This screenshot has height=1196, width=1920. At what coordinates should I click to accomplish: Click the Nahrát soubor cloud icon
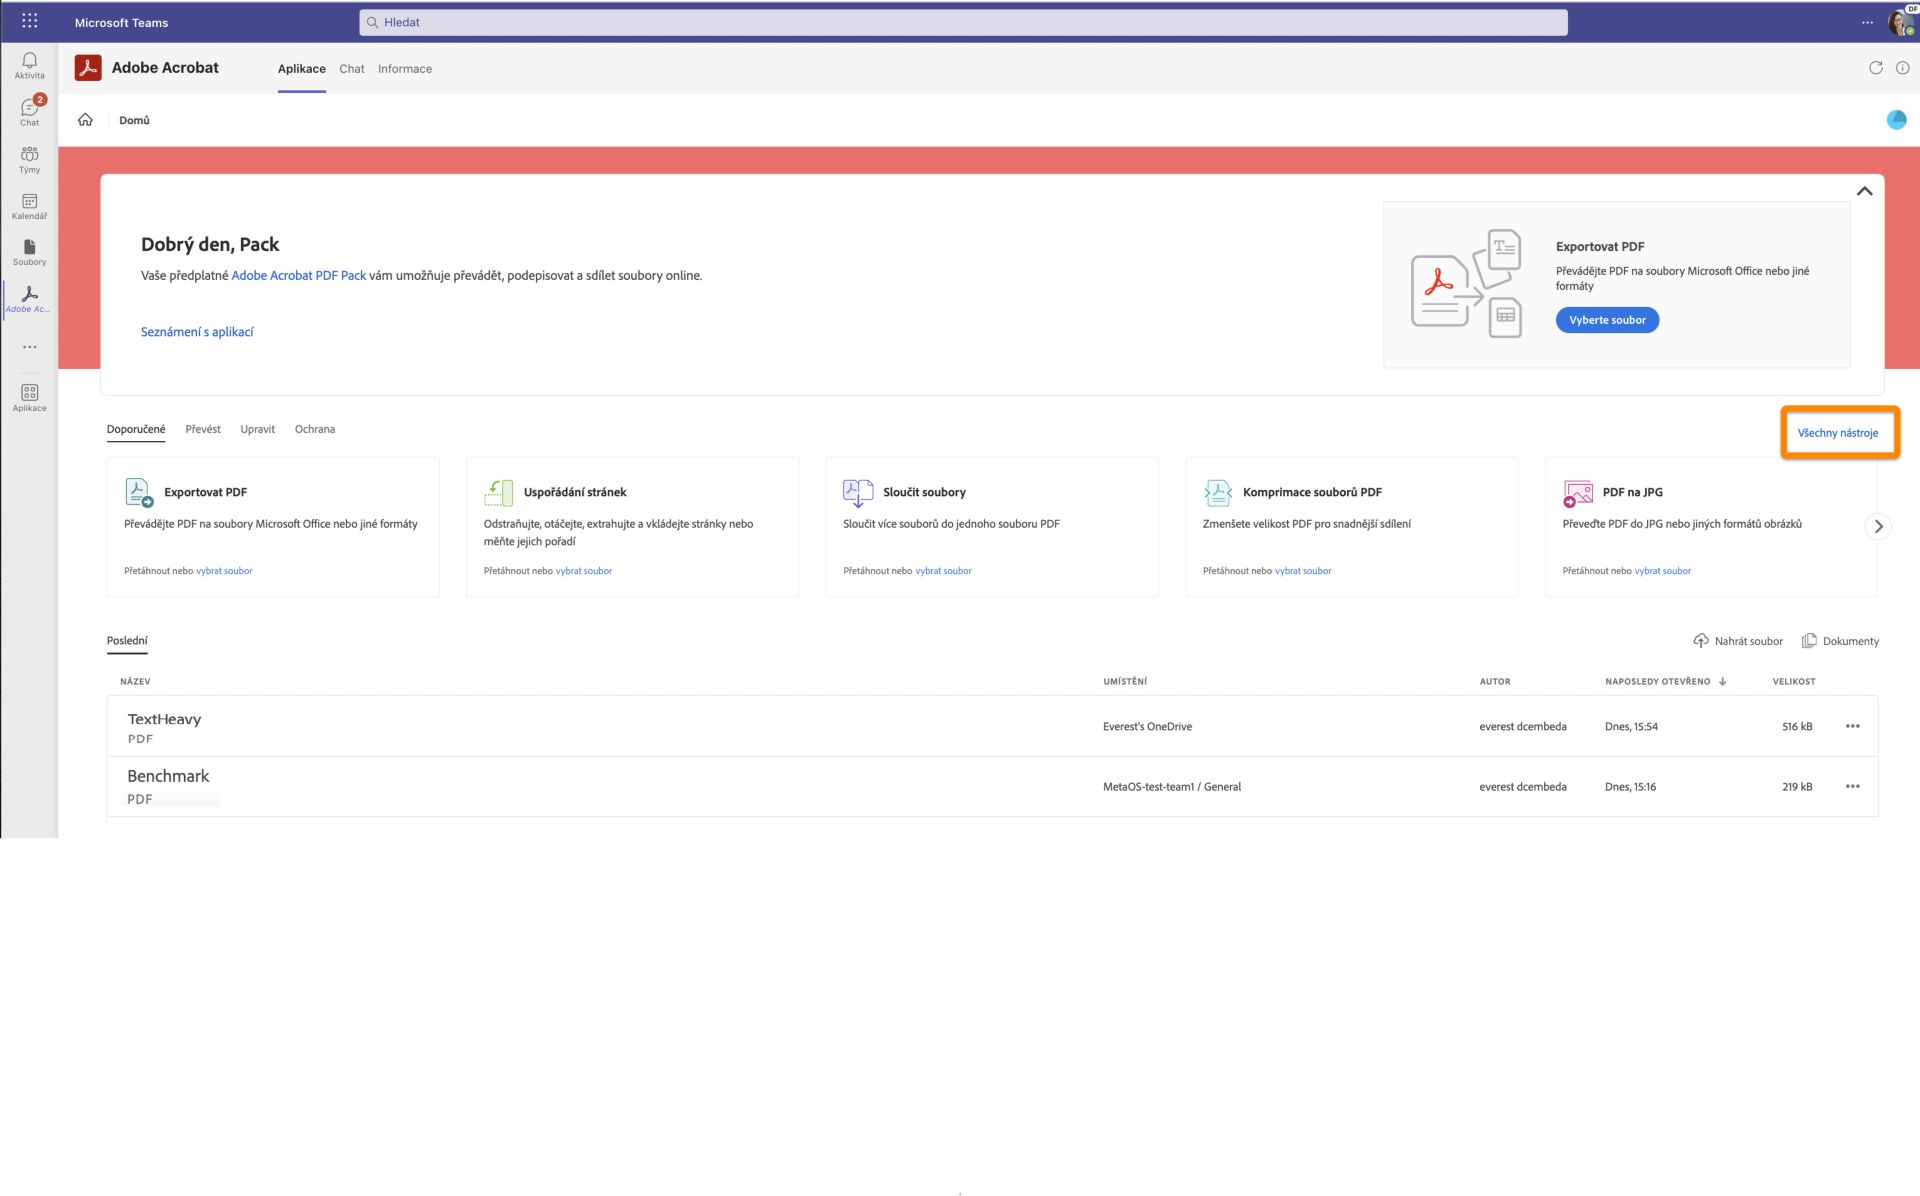click(1700, 640)
